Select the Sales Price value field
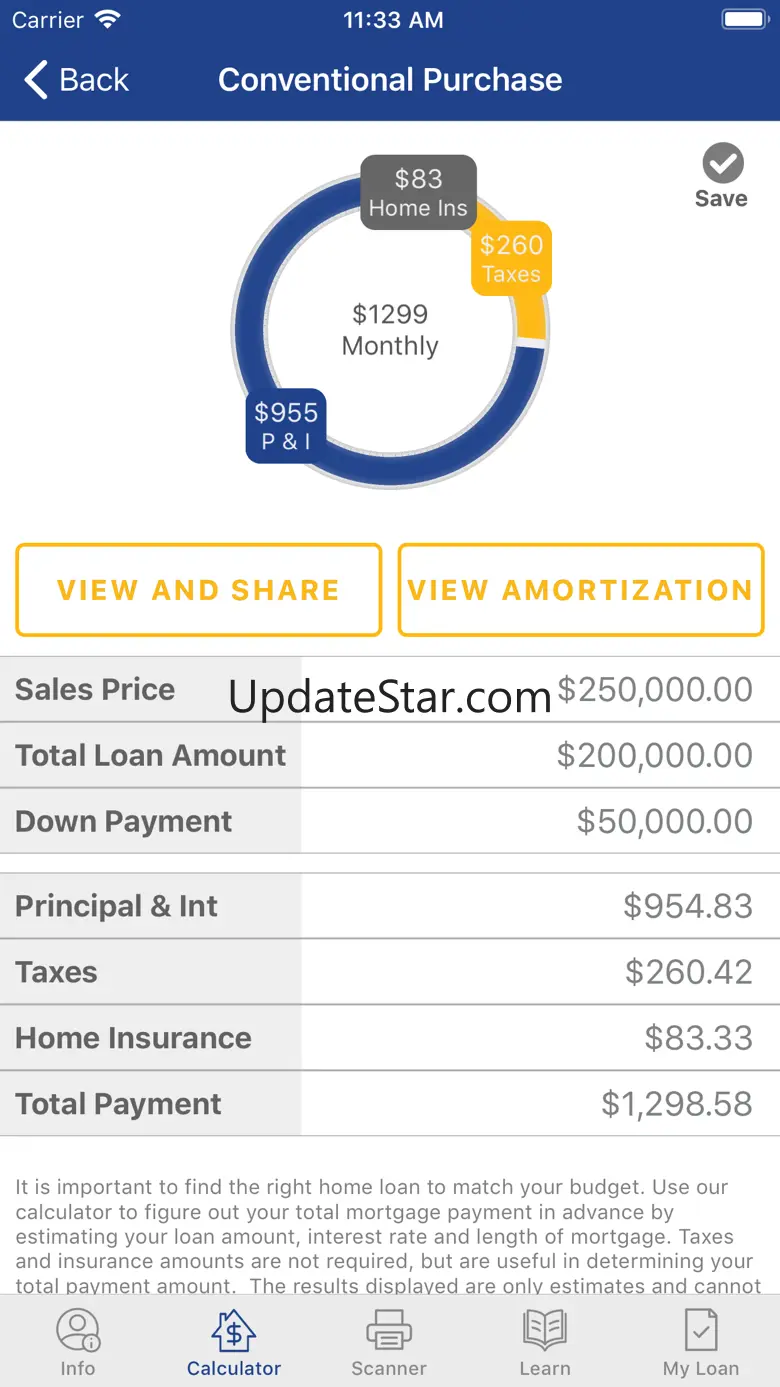Screen dimensions: 780x1387 point(654,690)
